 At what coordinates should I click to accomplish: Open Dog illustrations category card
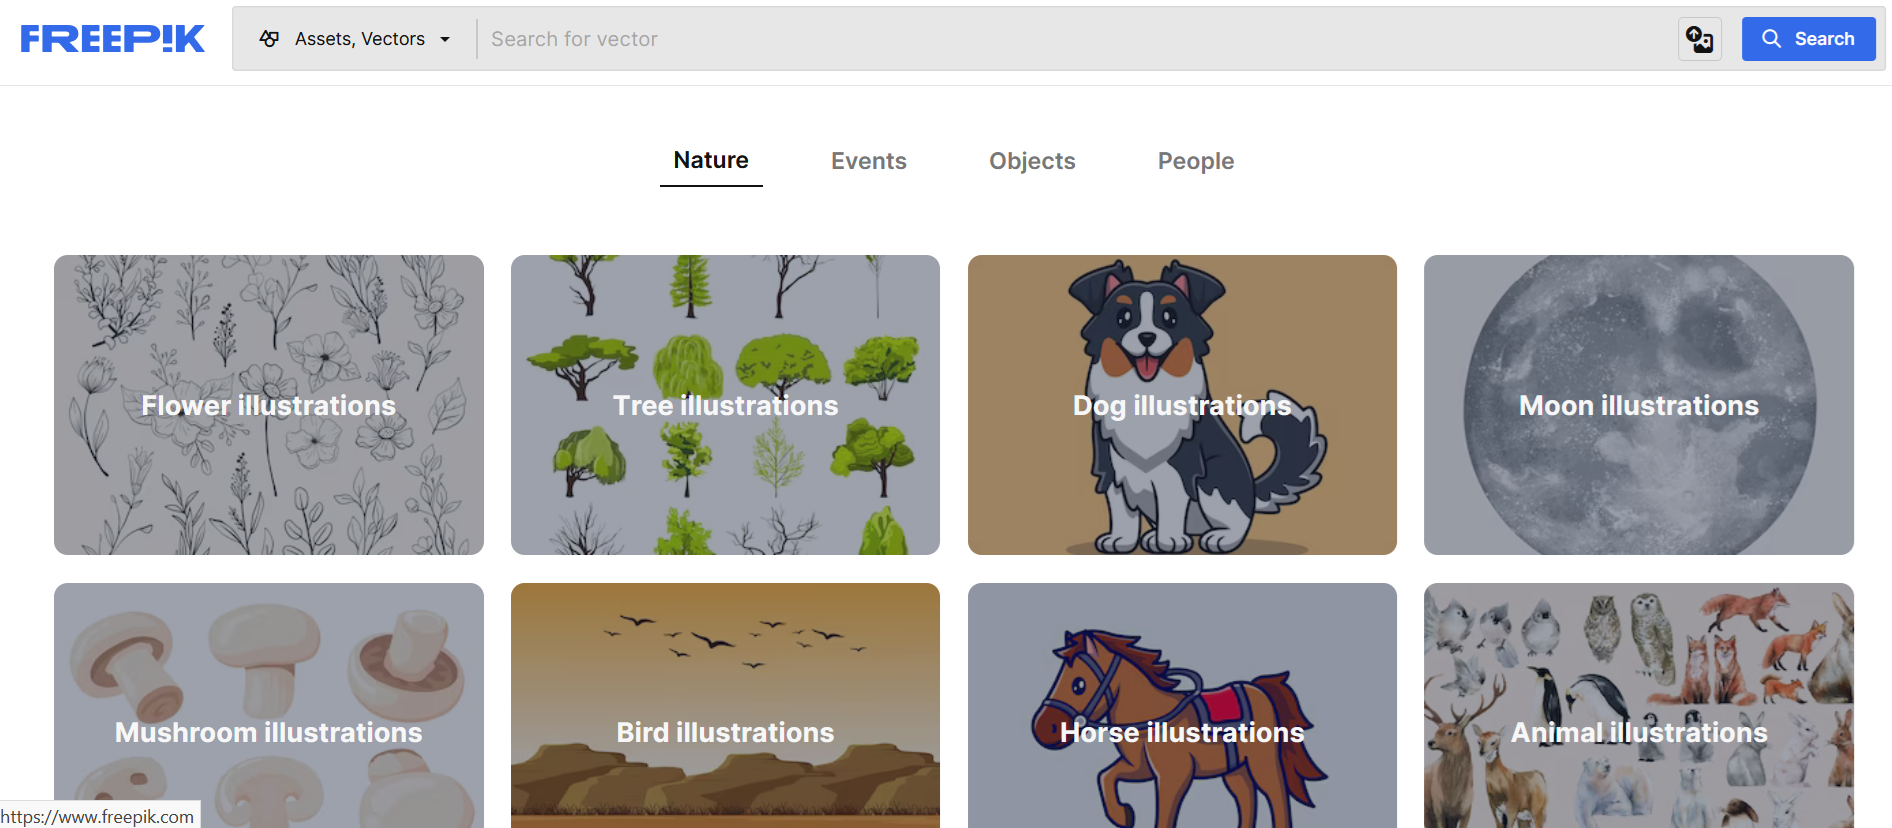tap(1182, 405)
